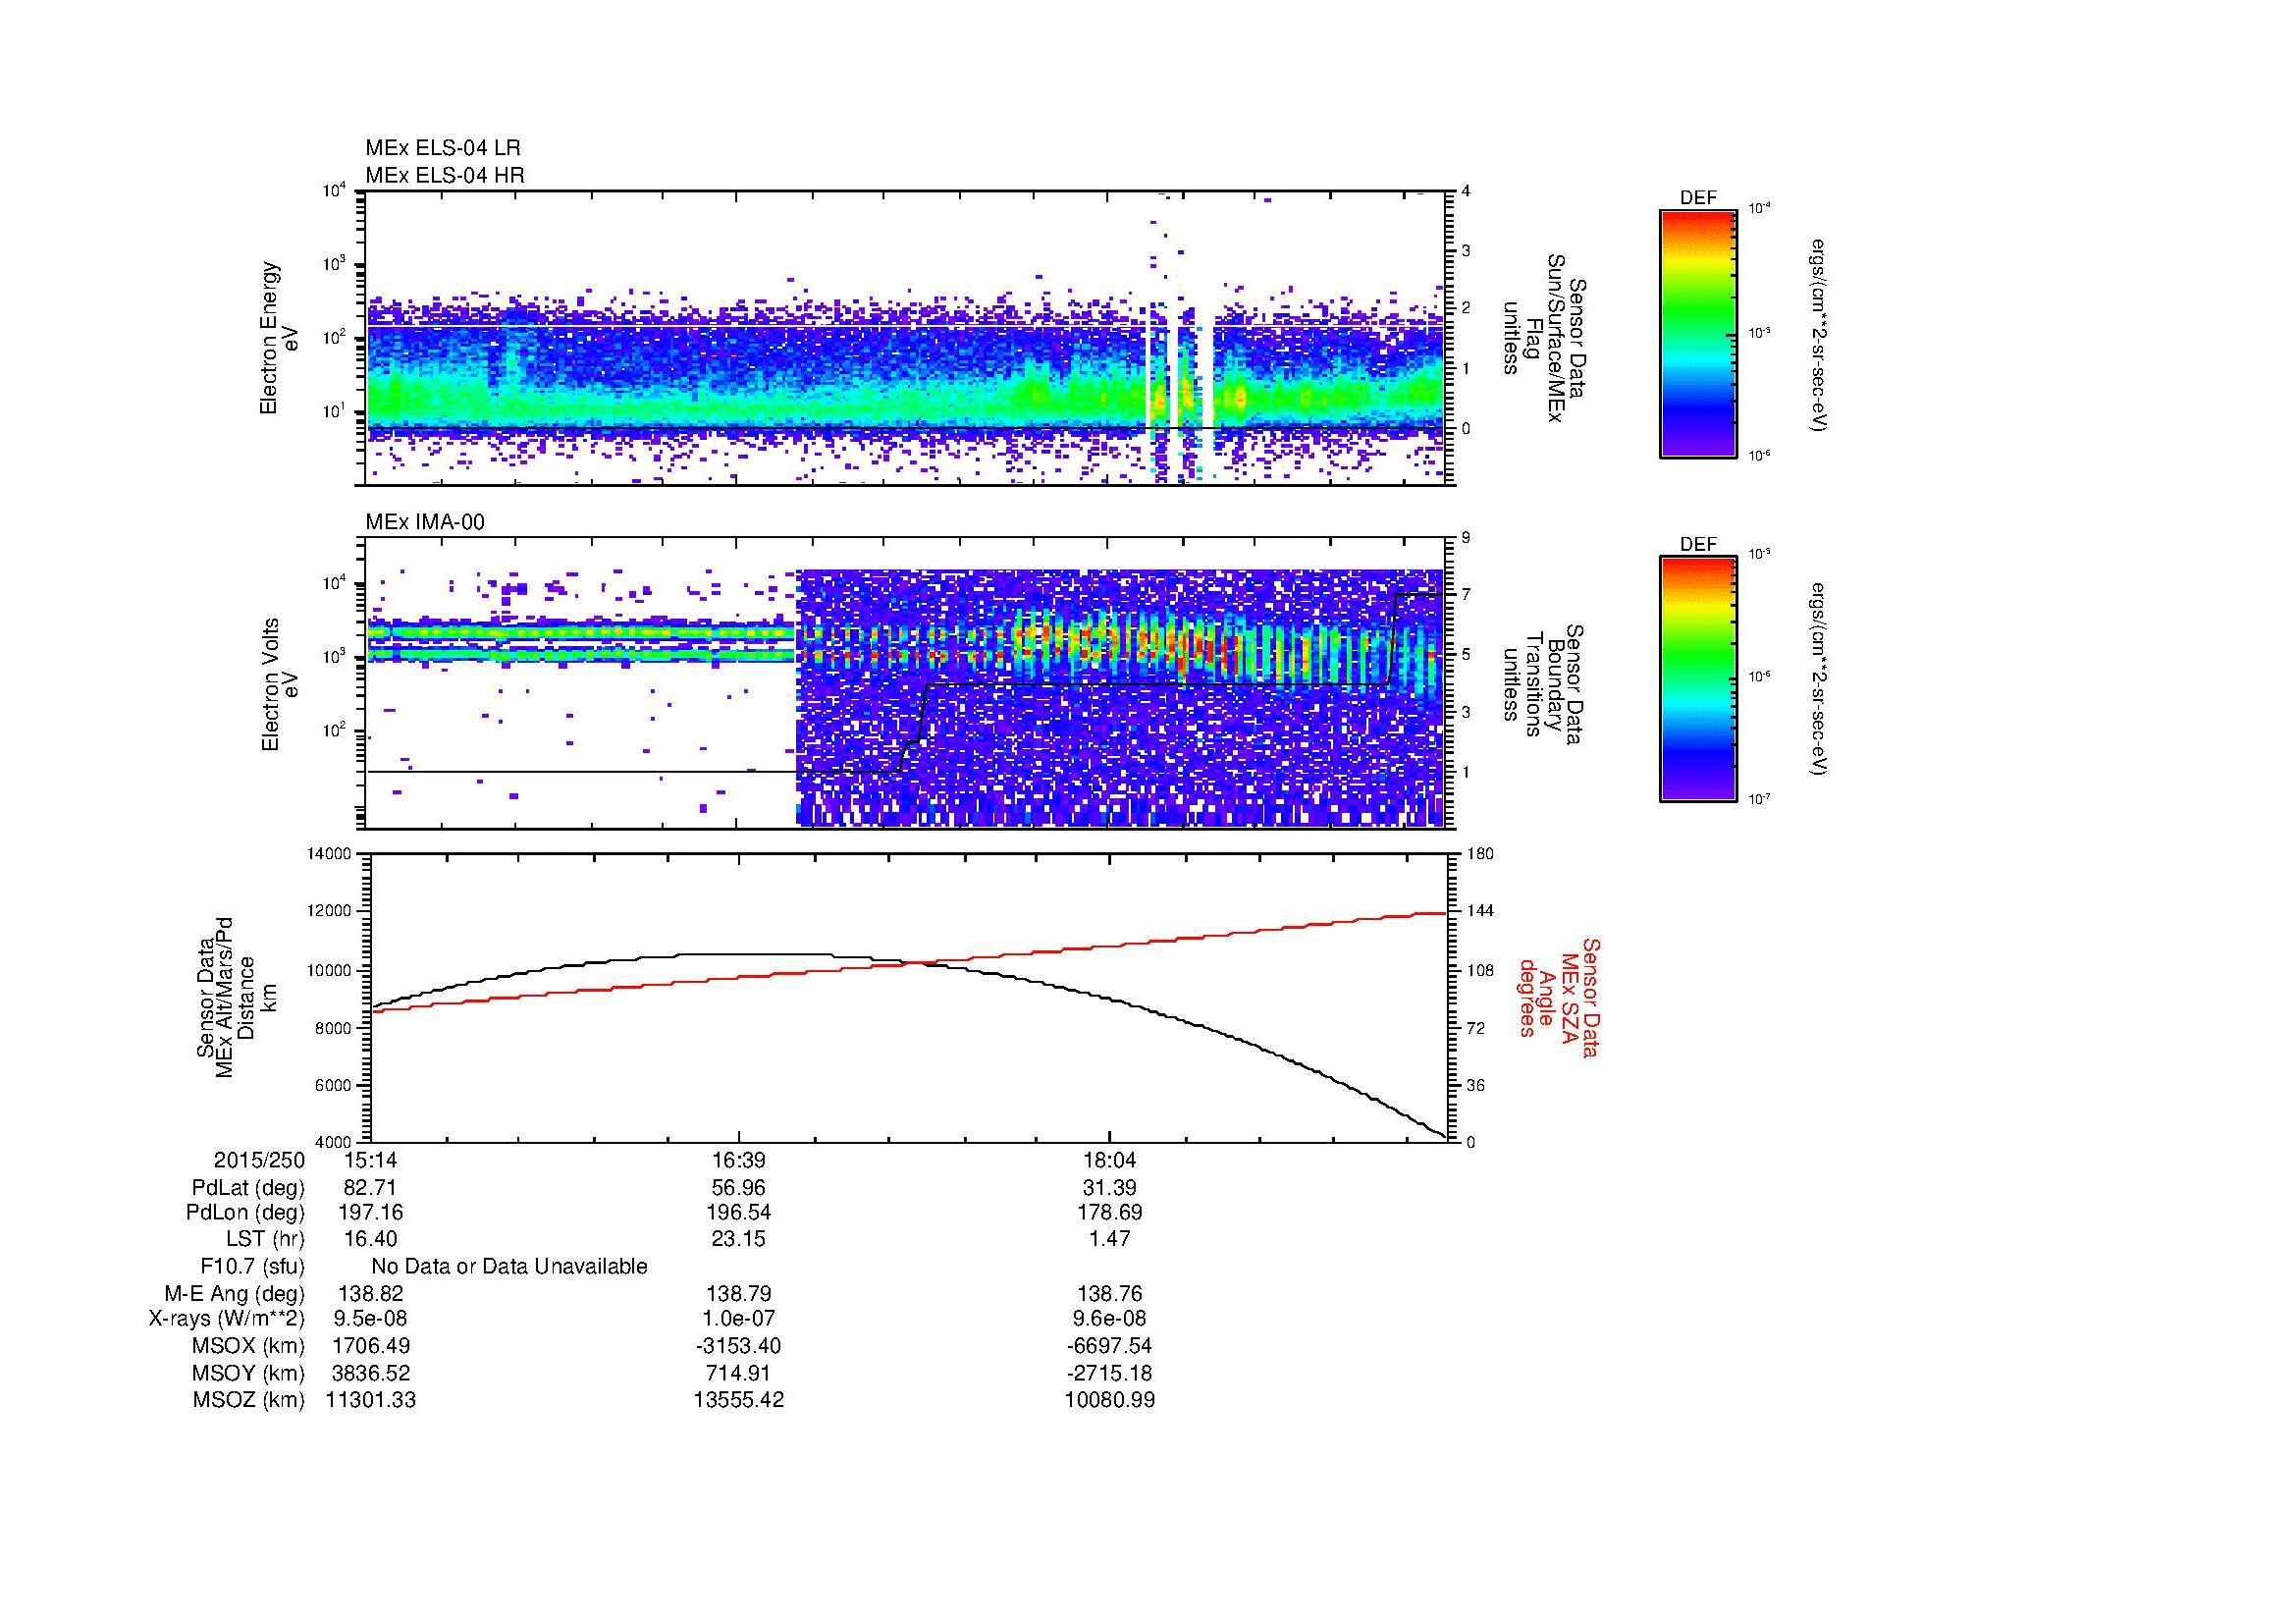Click the 'X-rays (W/m**2)' row label
The image size is (2296, 1623).
227,1319
